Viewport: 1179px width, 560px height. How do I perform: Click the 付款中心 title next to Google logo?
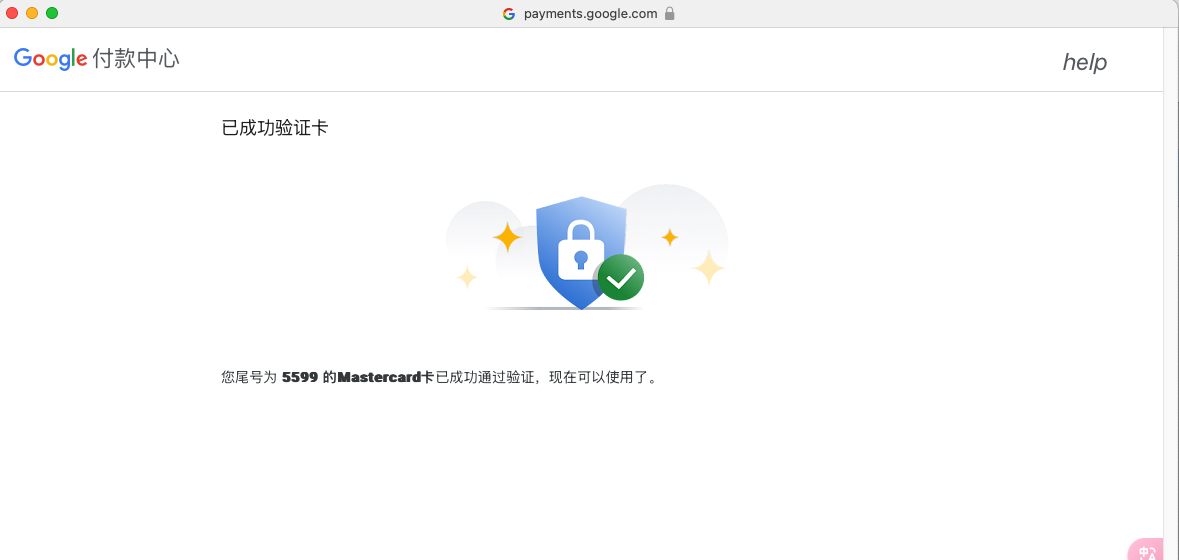point(136,59)
